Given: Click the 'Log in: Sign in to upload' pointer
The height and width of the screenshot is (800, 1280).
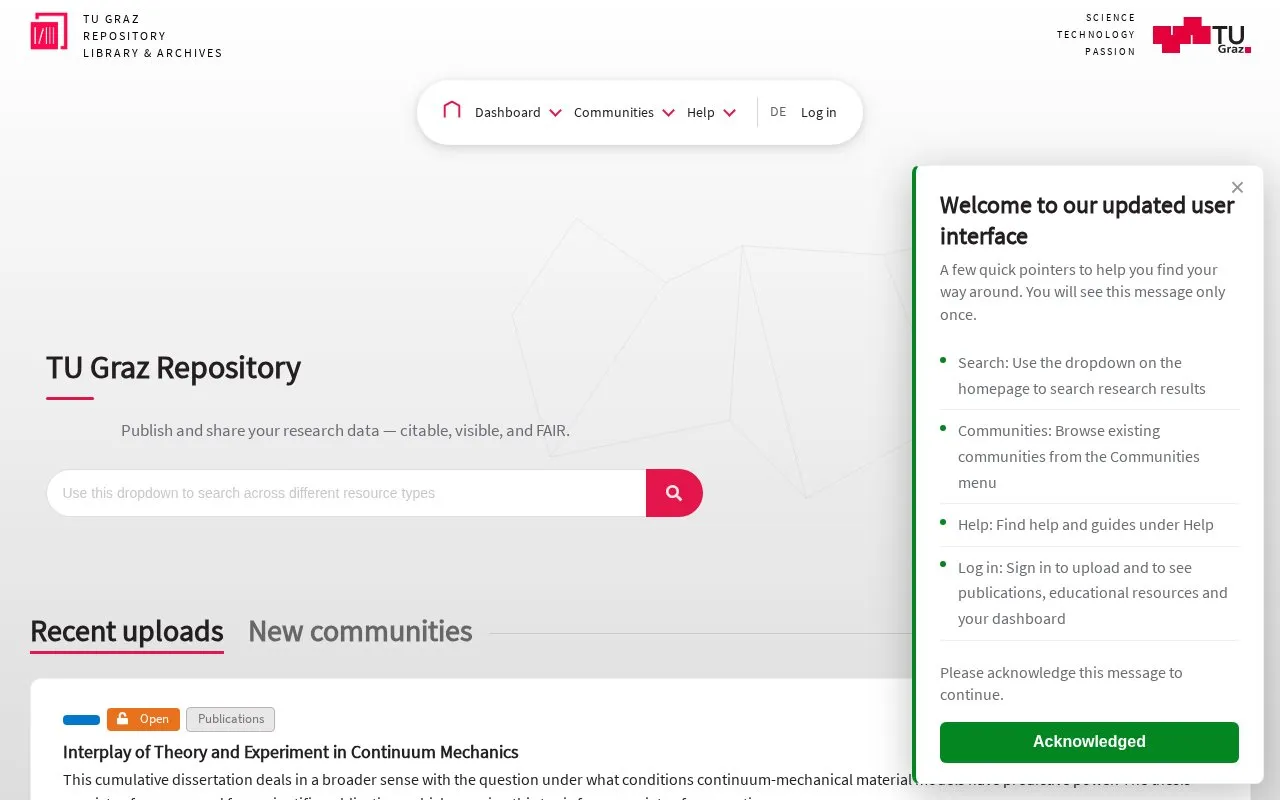Looking at the screenshot, I should click(1093, 593).
